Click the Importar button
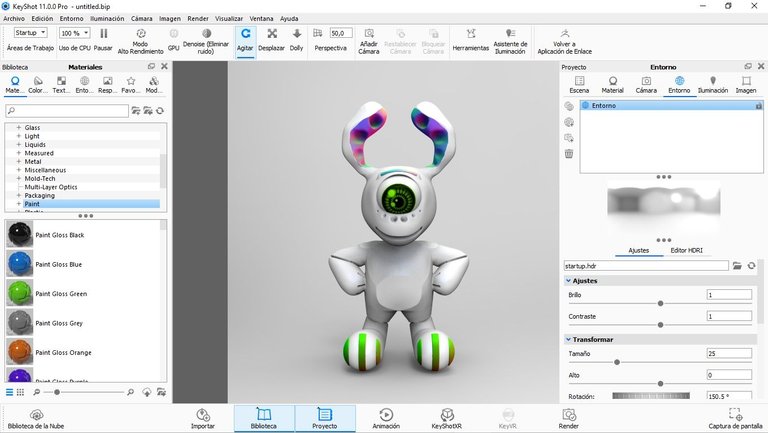Screen dimensions: 768x433 pyautogui.click(x=203, y=419)
